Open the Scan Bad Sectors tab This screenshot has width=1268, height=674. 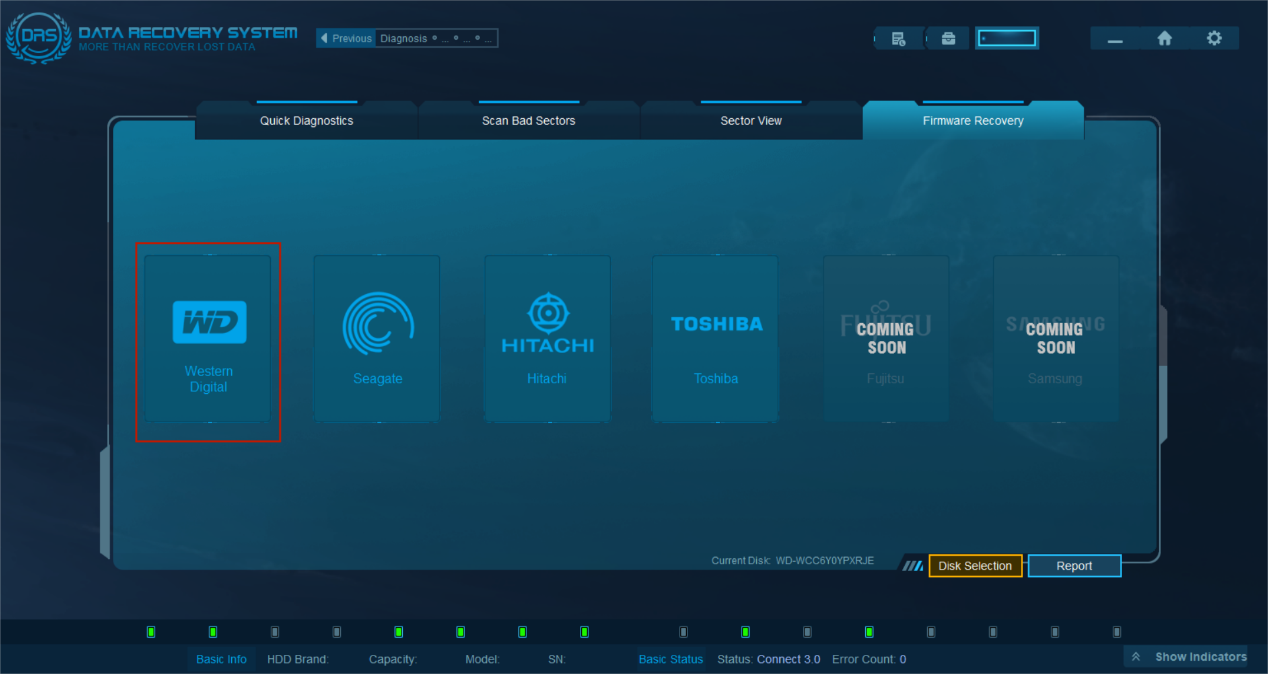point(529,120)
